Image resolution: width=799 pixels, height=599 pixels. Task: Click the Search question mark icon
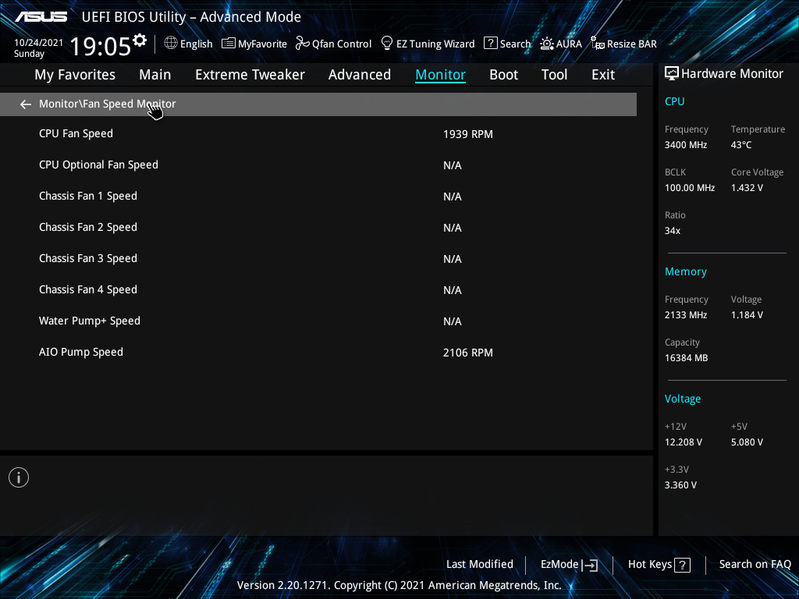(x=490, y=43)
